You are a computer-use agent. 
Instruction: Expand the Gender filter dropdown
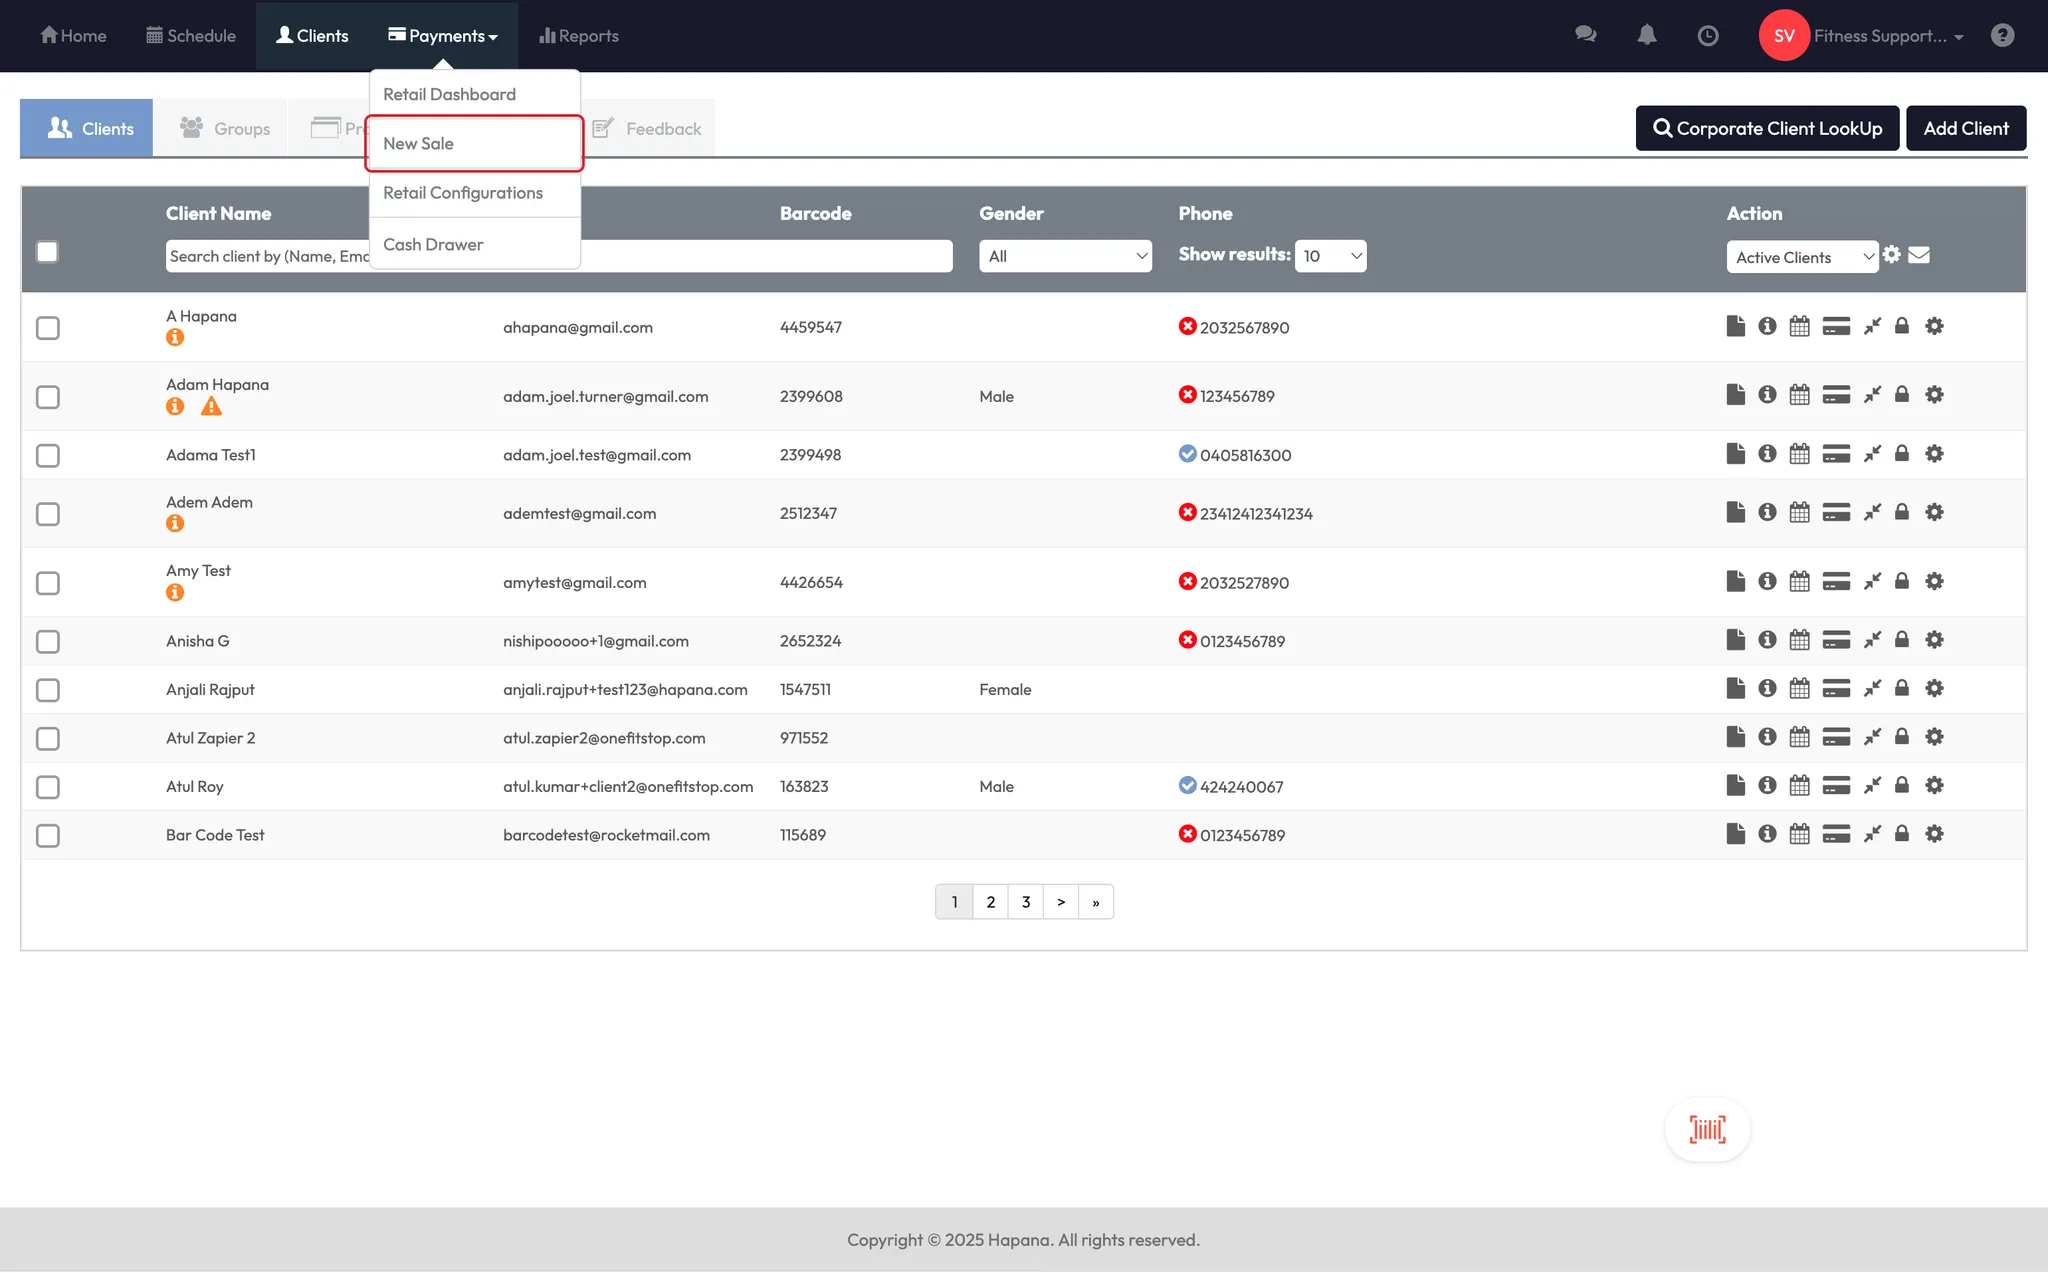1065,256
